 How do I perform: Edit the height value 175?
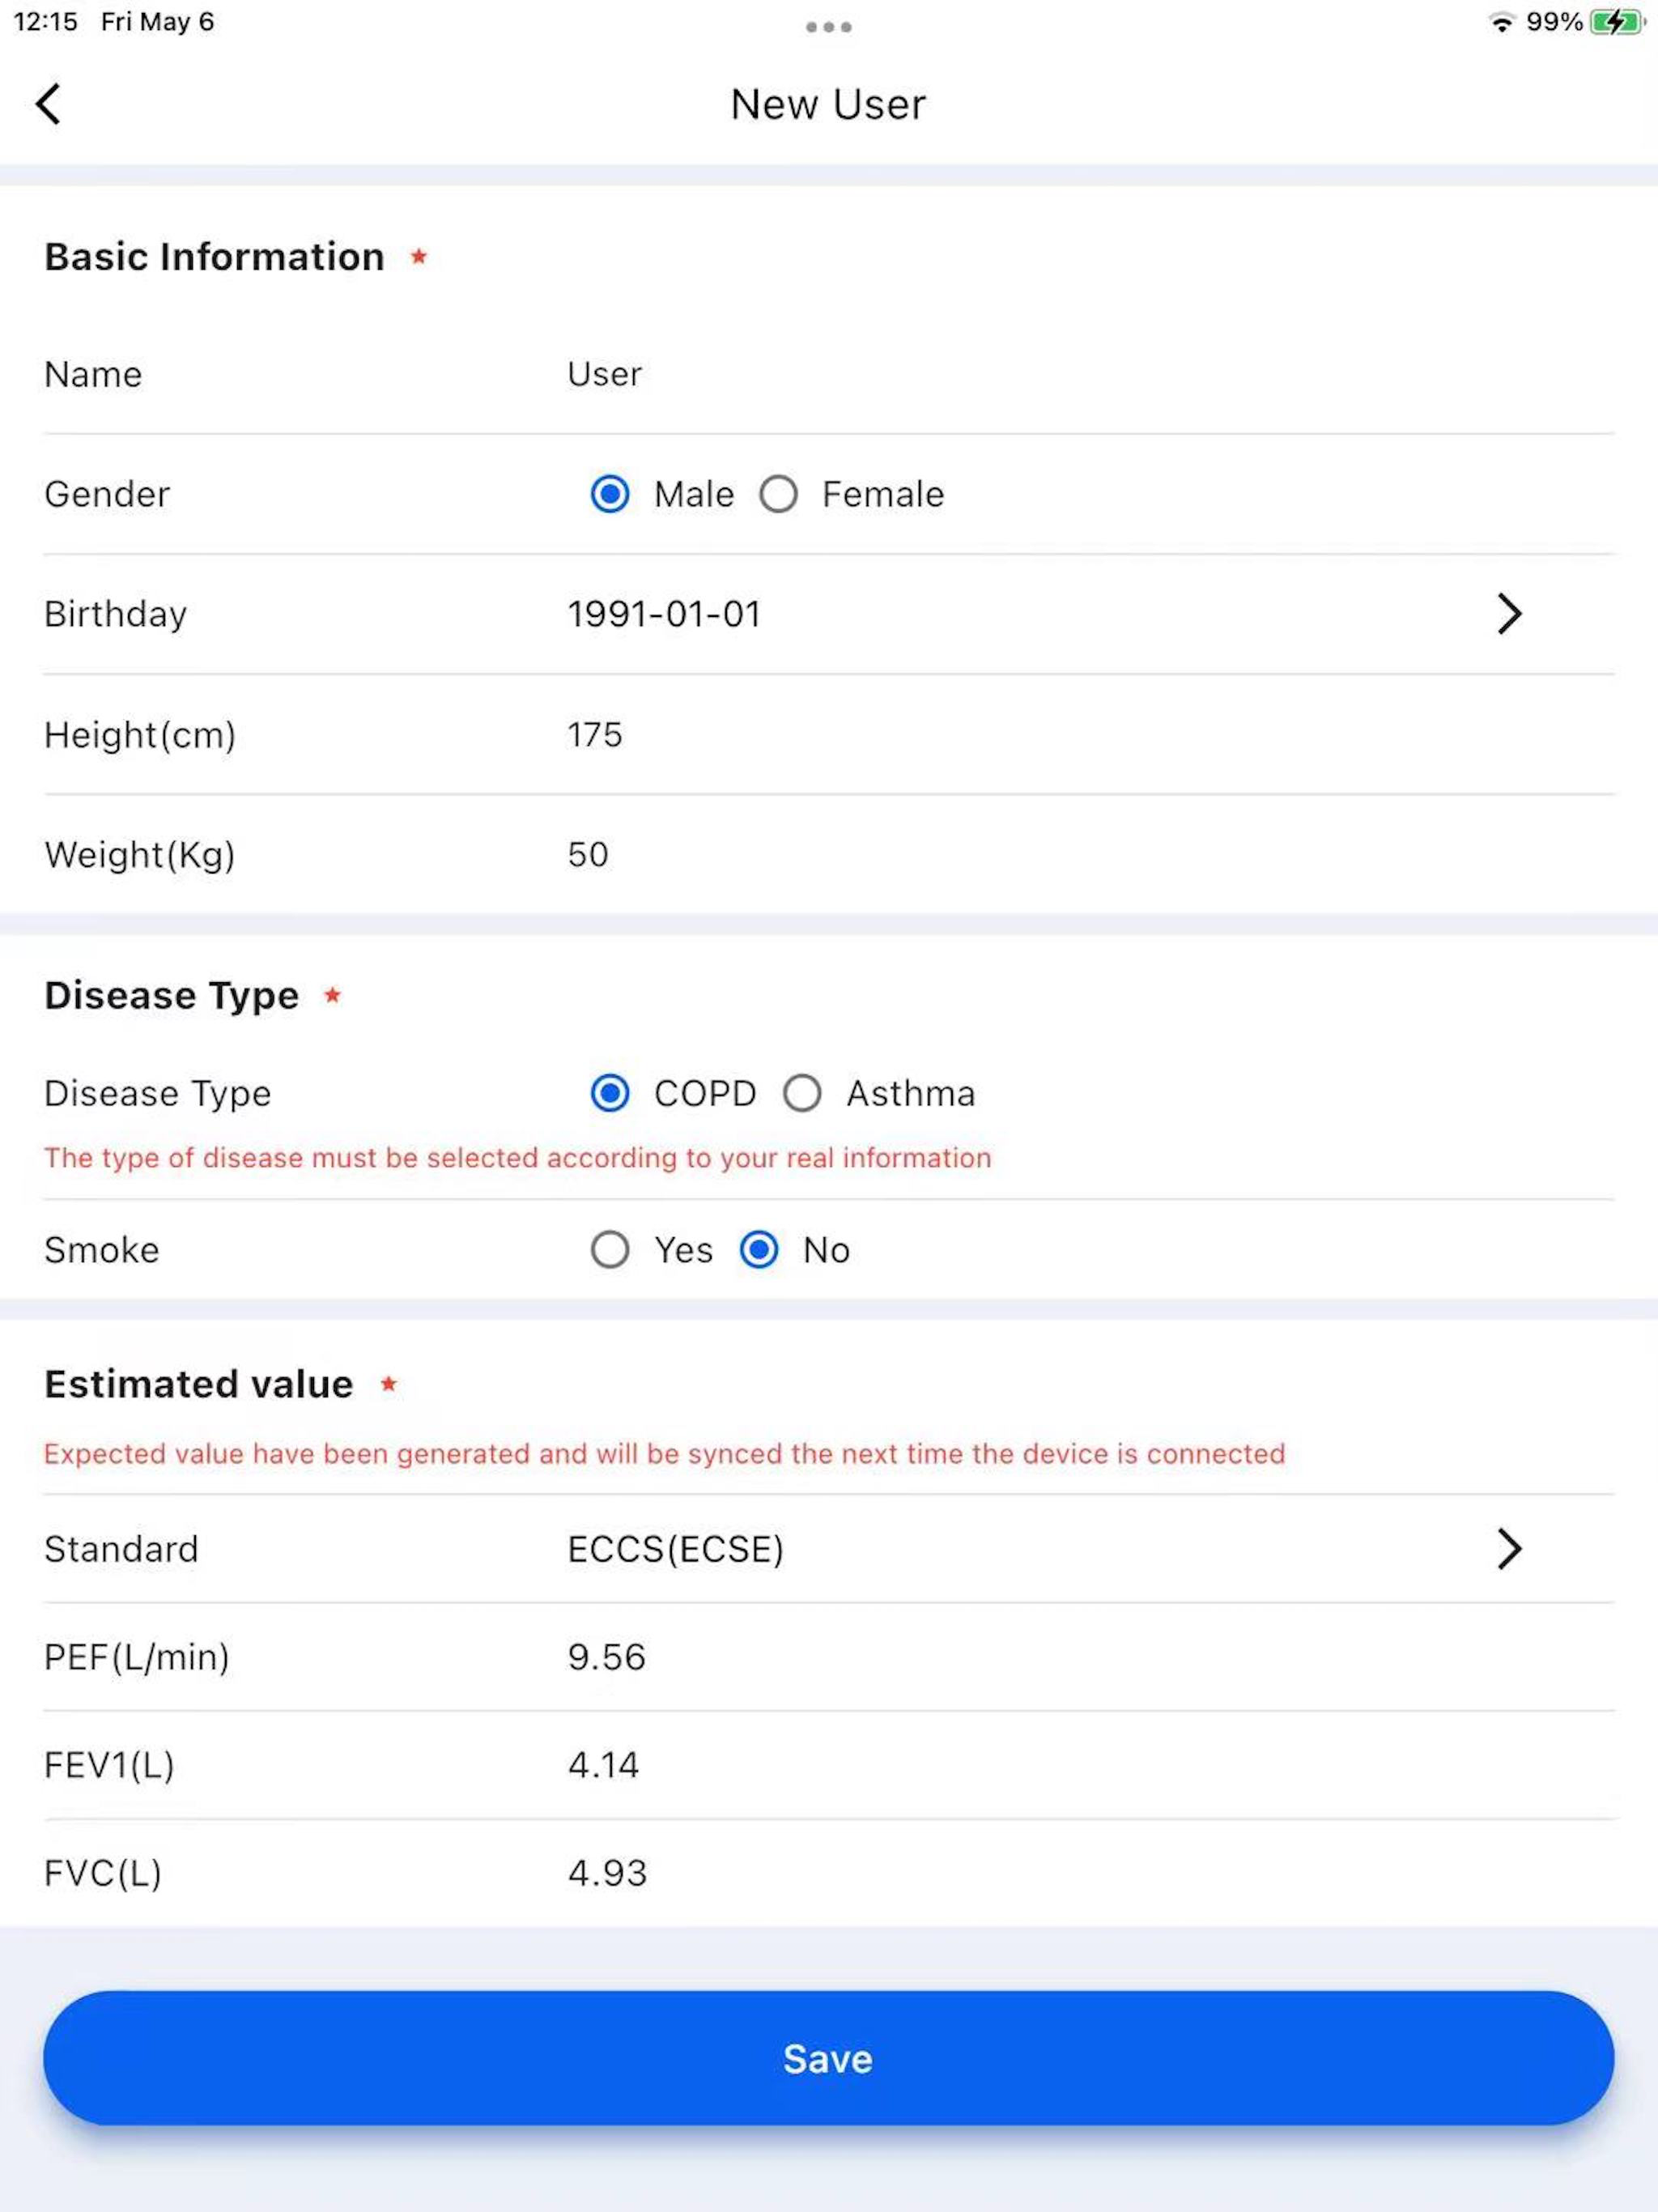[x=595, y=735]
